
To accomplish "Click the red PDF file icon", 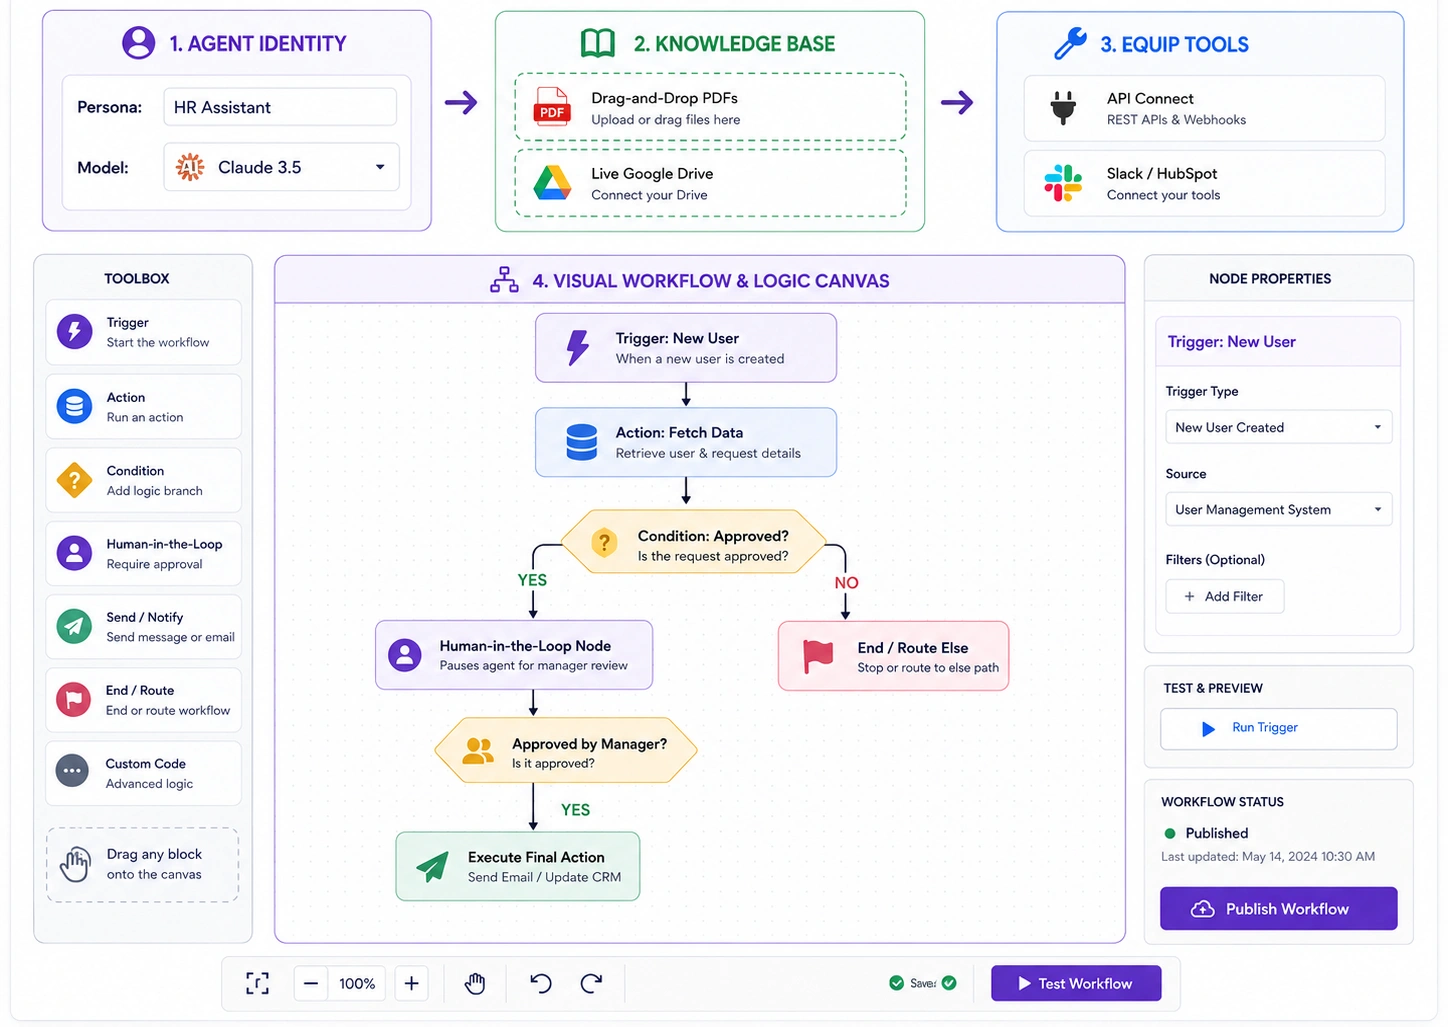I will (552, 106).
